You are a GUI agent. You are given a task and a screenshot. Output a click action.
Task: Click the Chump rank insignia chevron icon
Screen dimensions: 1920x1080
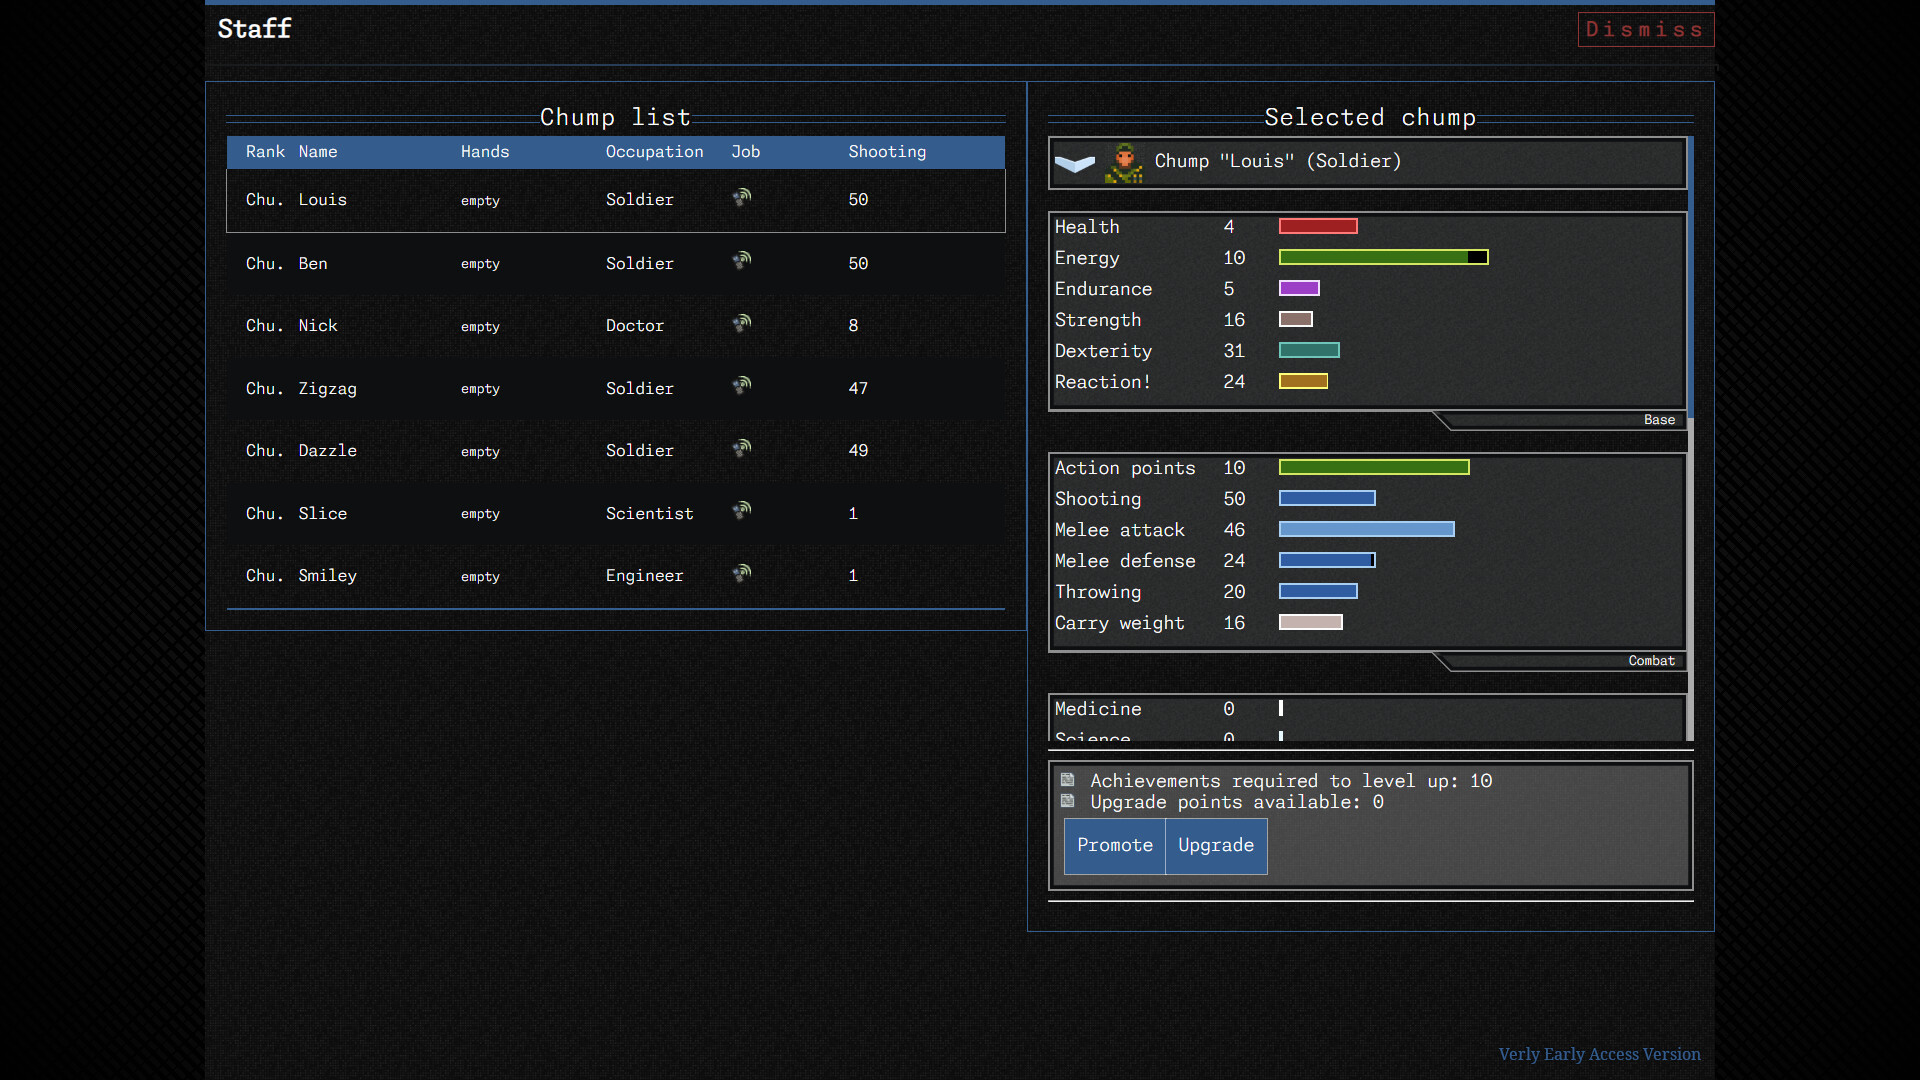(1075, 163)
